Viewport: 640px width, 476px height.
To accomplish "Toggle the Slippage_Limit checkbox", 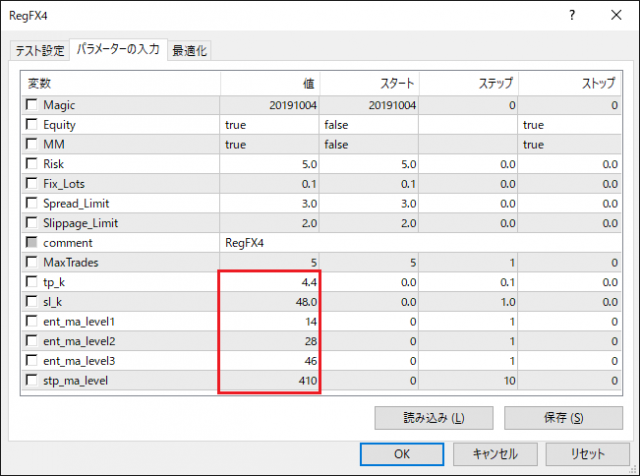I will tap(31, 222).
